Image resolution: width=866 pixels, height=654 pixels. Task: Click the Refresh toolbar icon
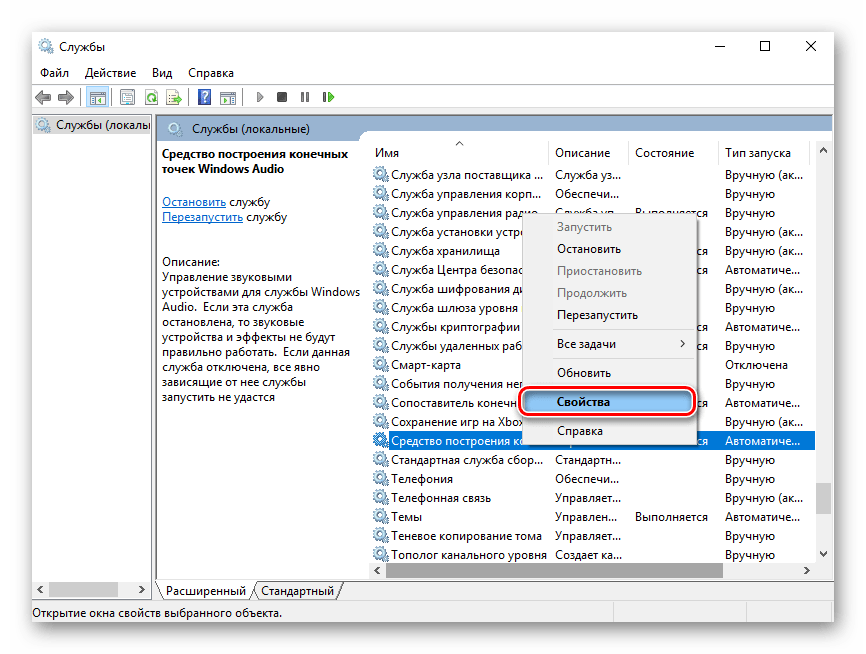tap(151, 98)
